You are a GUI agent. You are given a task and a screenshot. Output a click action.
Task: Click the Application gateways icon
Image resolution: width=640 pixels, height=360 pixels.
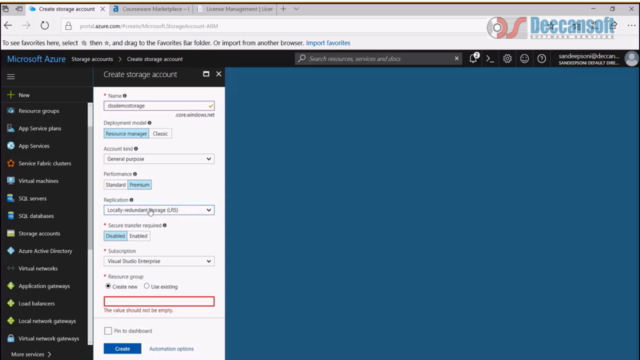(11, 286)
